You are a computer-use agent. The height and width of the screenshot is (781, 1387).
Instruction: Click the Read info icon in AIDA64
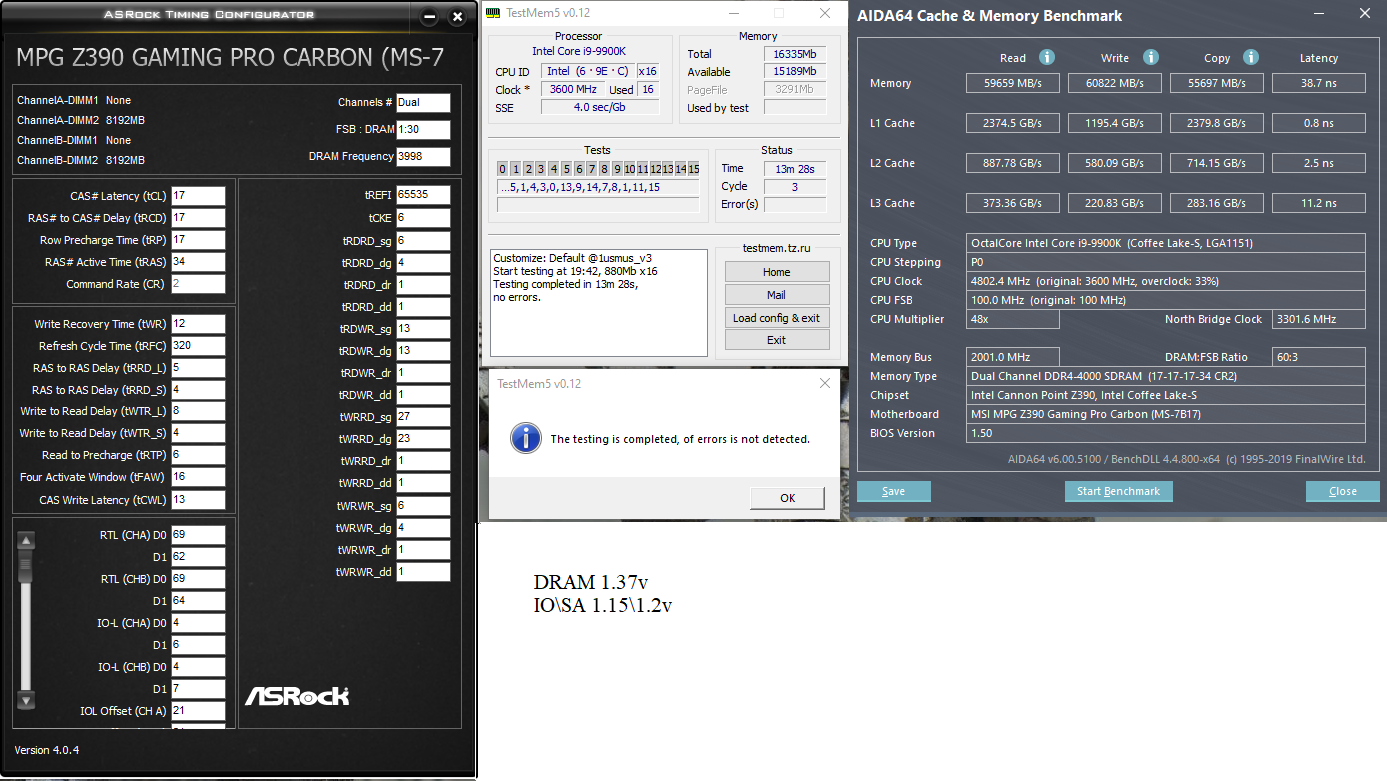[1046, 57]
